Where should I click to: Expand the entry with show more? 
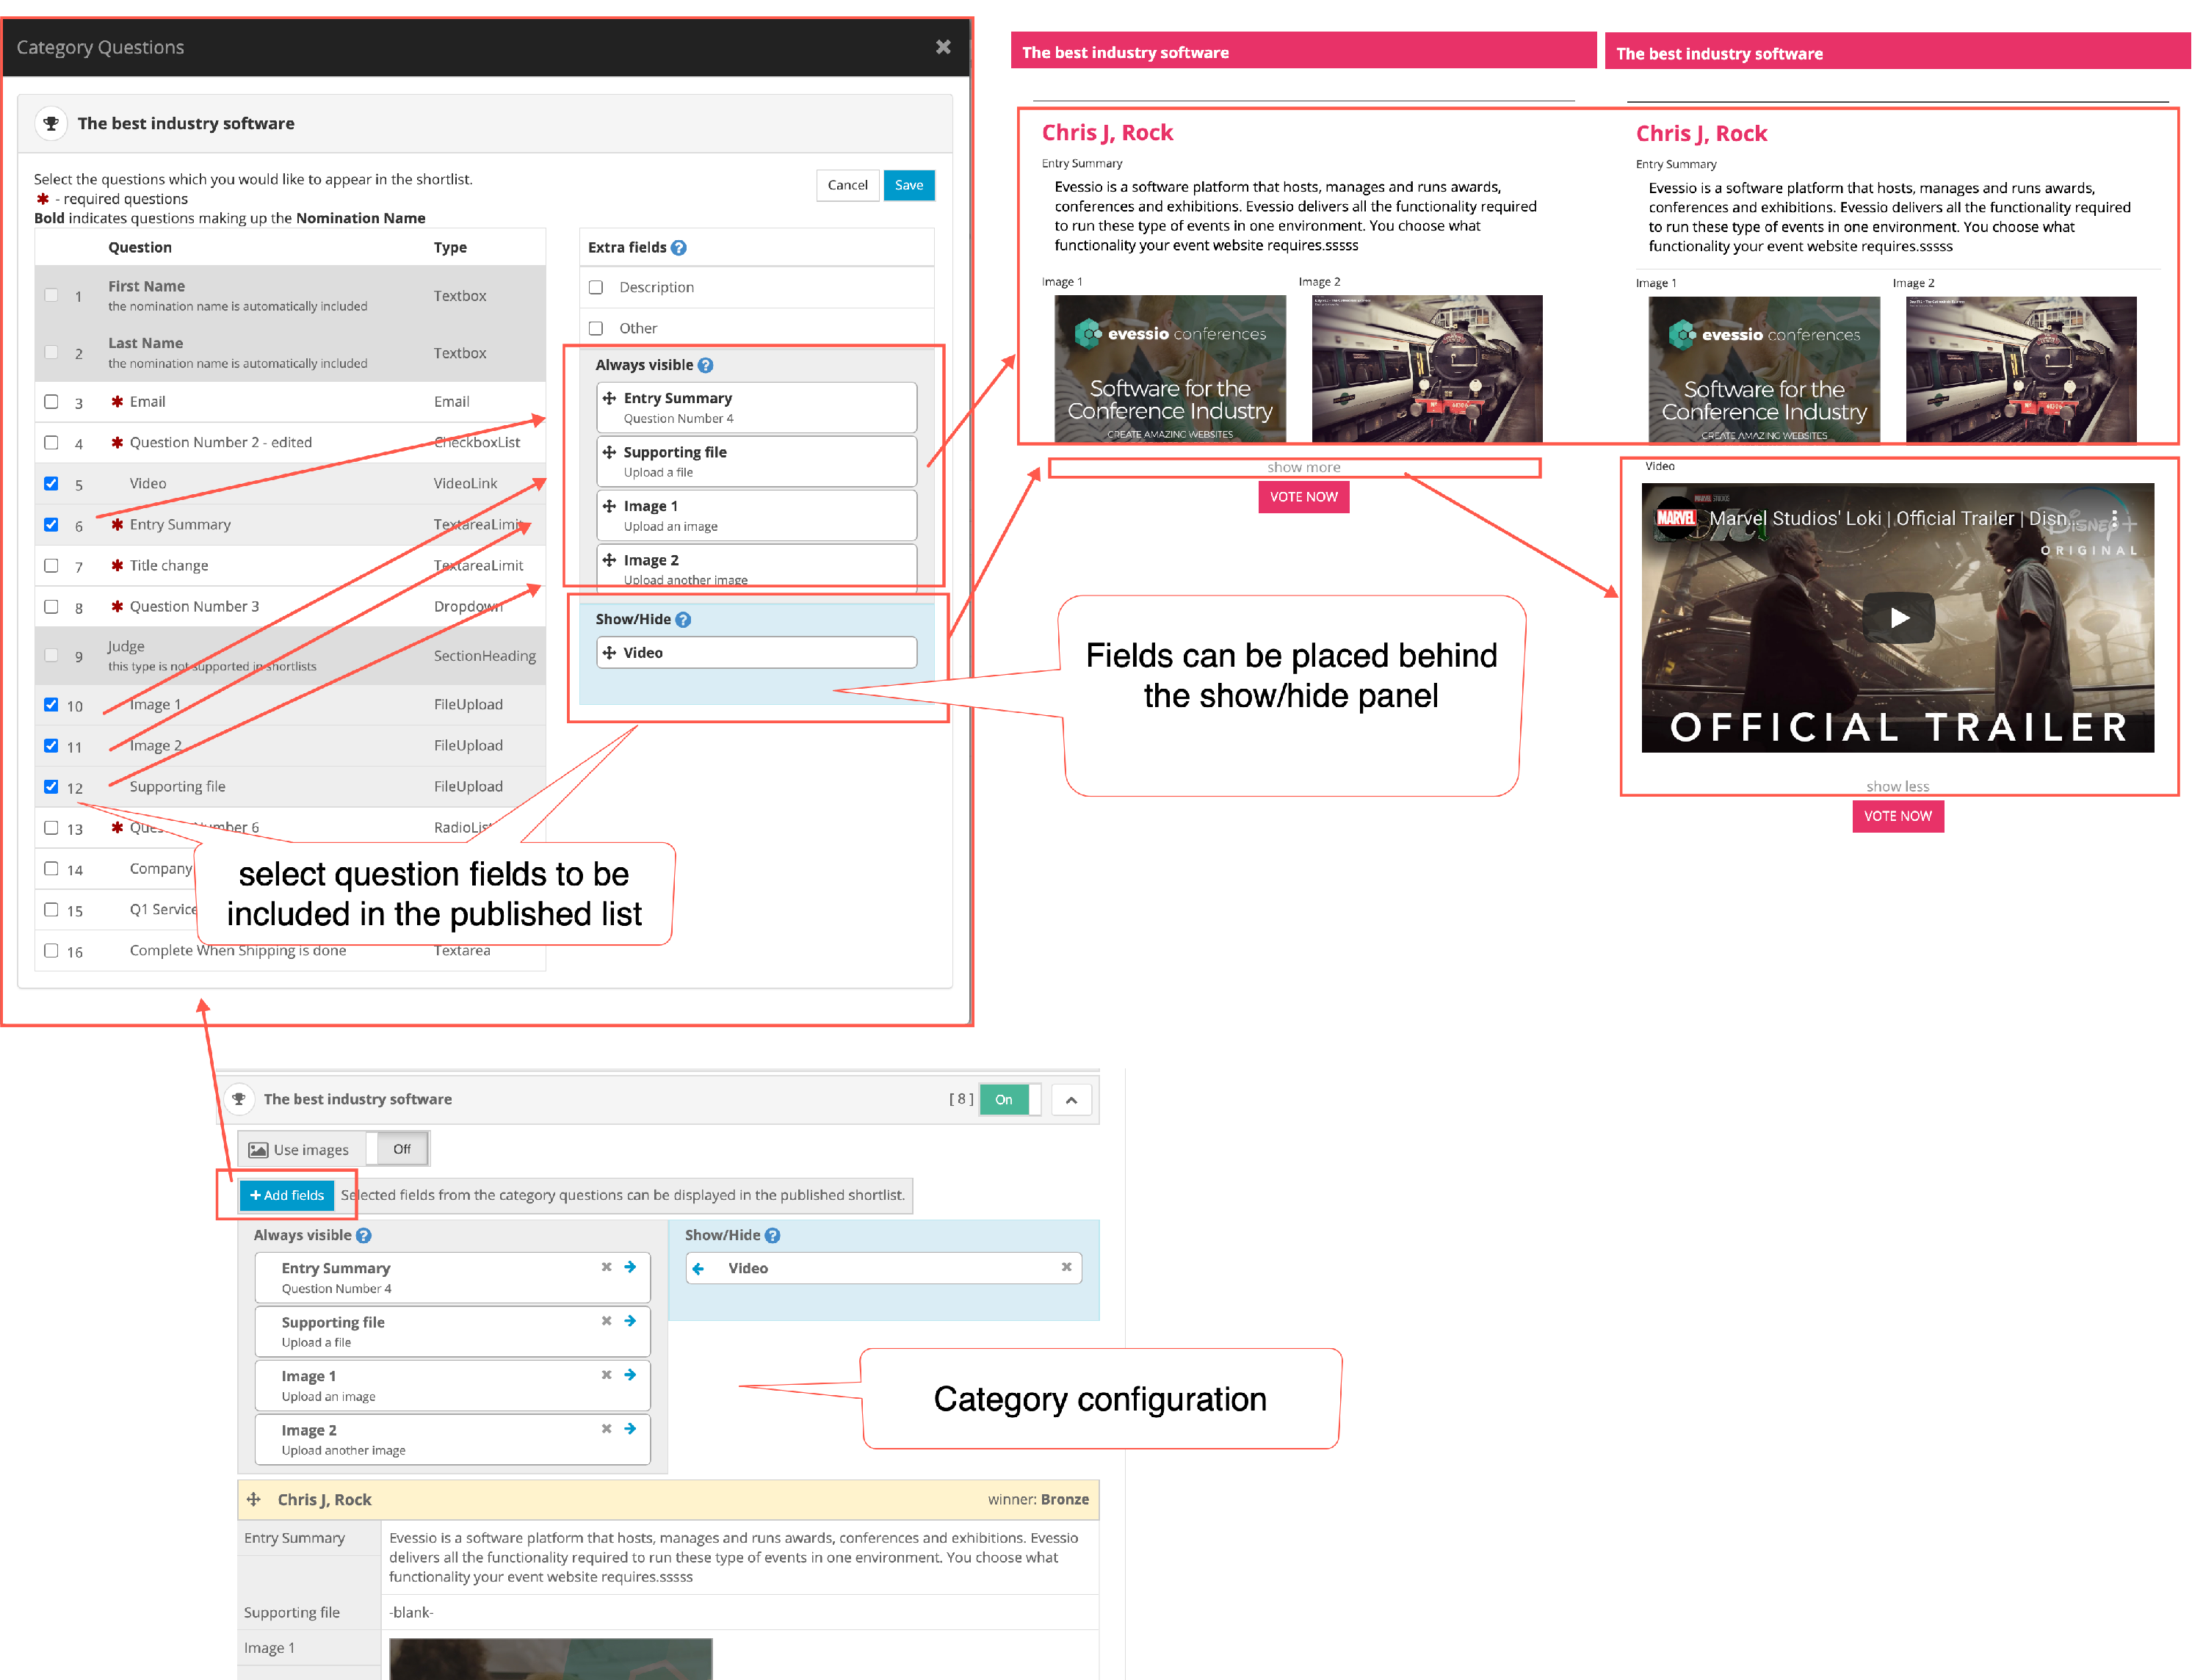click(x=1303, y=468)
